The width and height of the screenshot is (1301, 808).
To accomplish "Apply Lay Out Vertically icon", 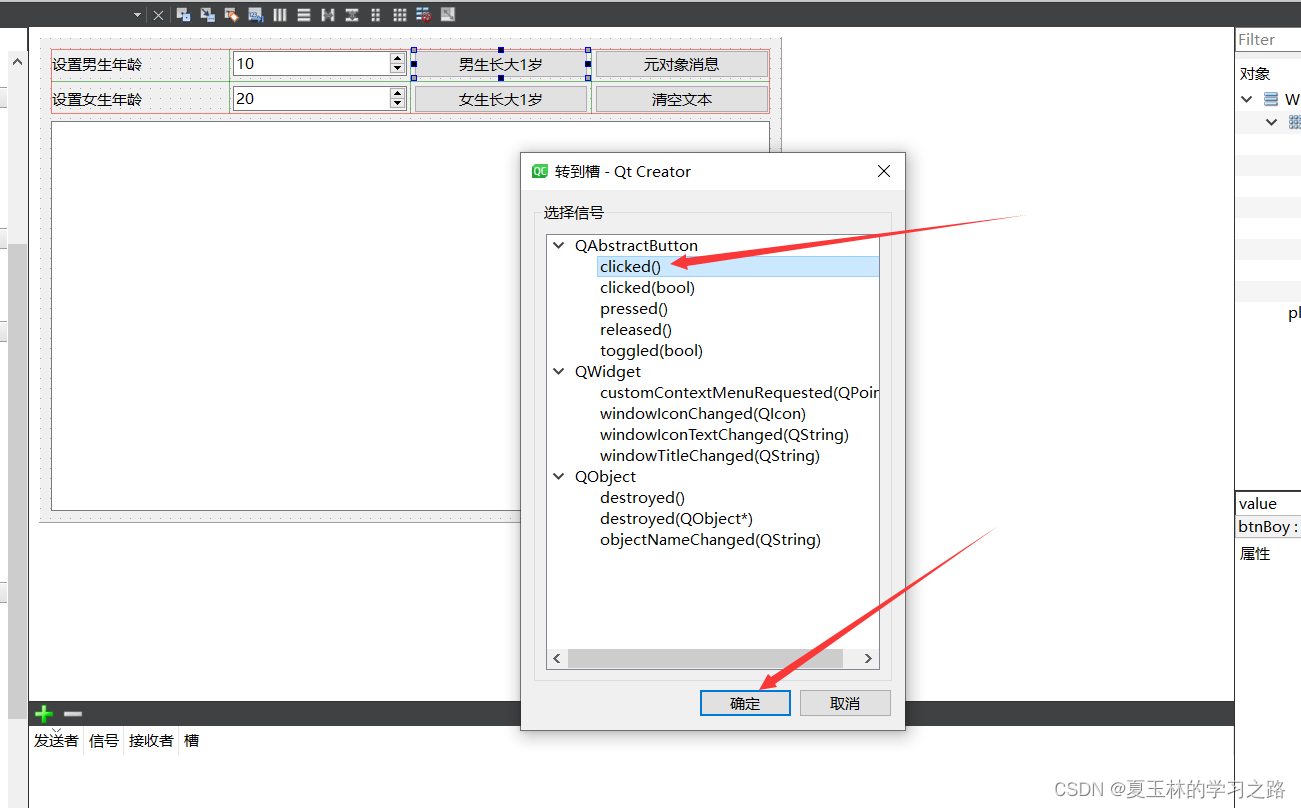I will pyautogui.click(x=304, y=14).
